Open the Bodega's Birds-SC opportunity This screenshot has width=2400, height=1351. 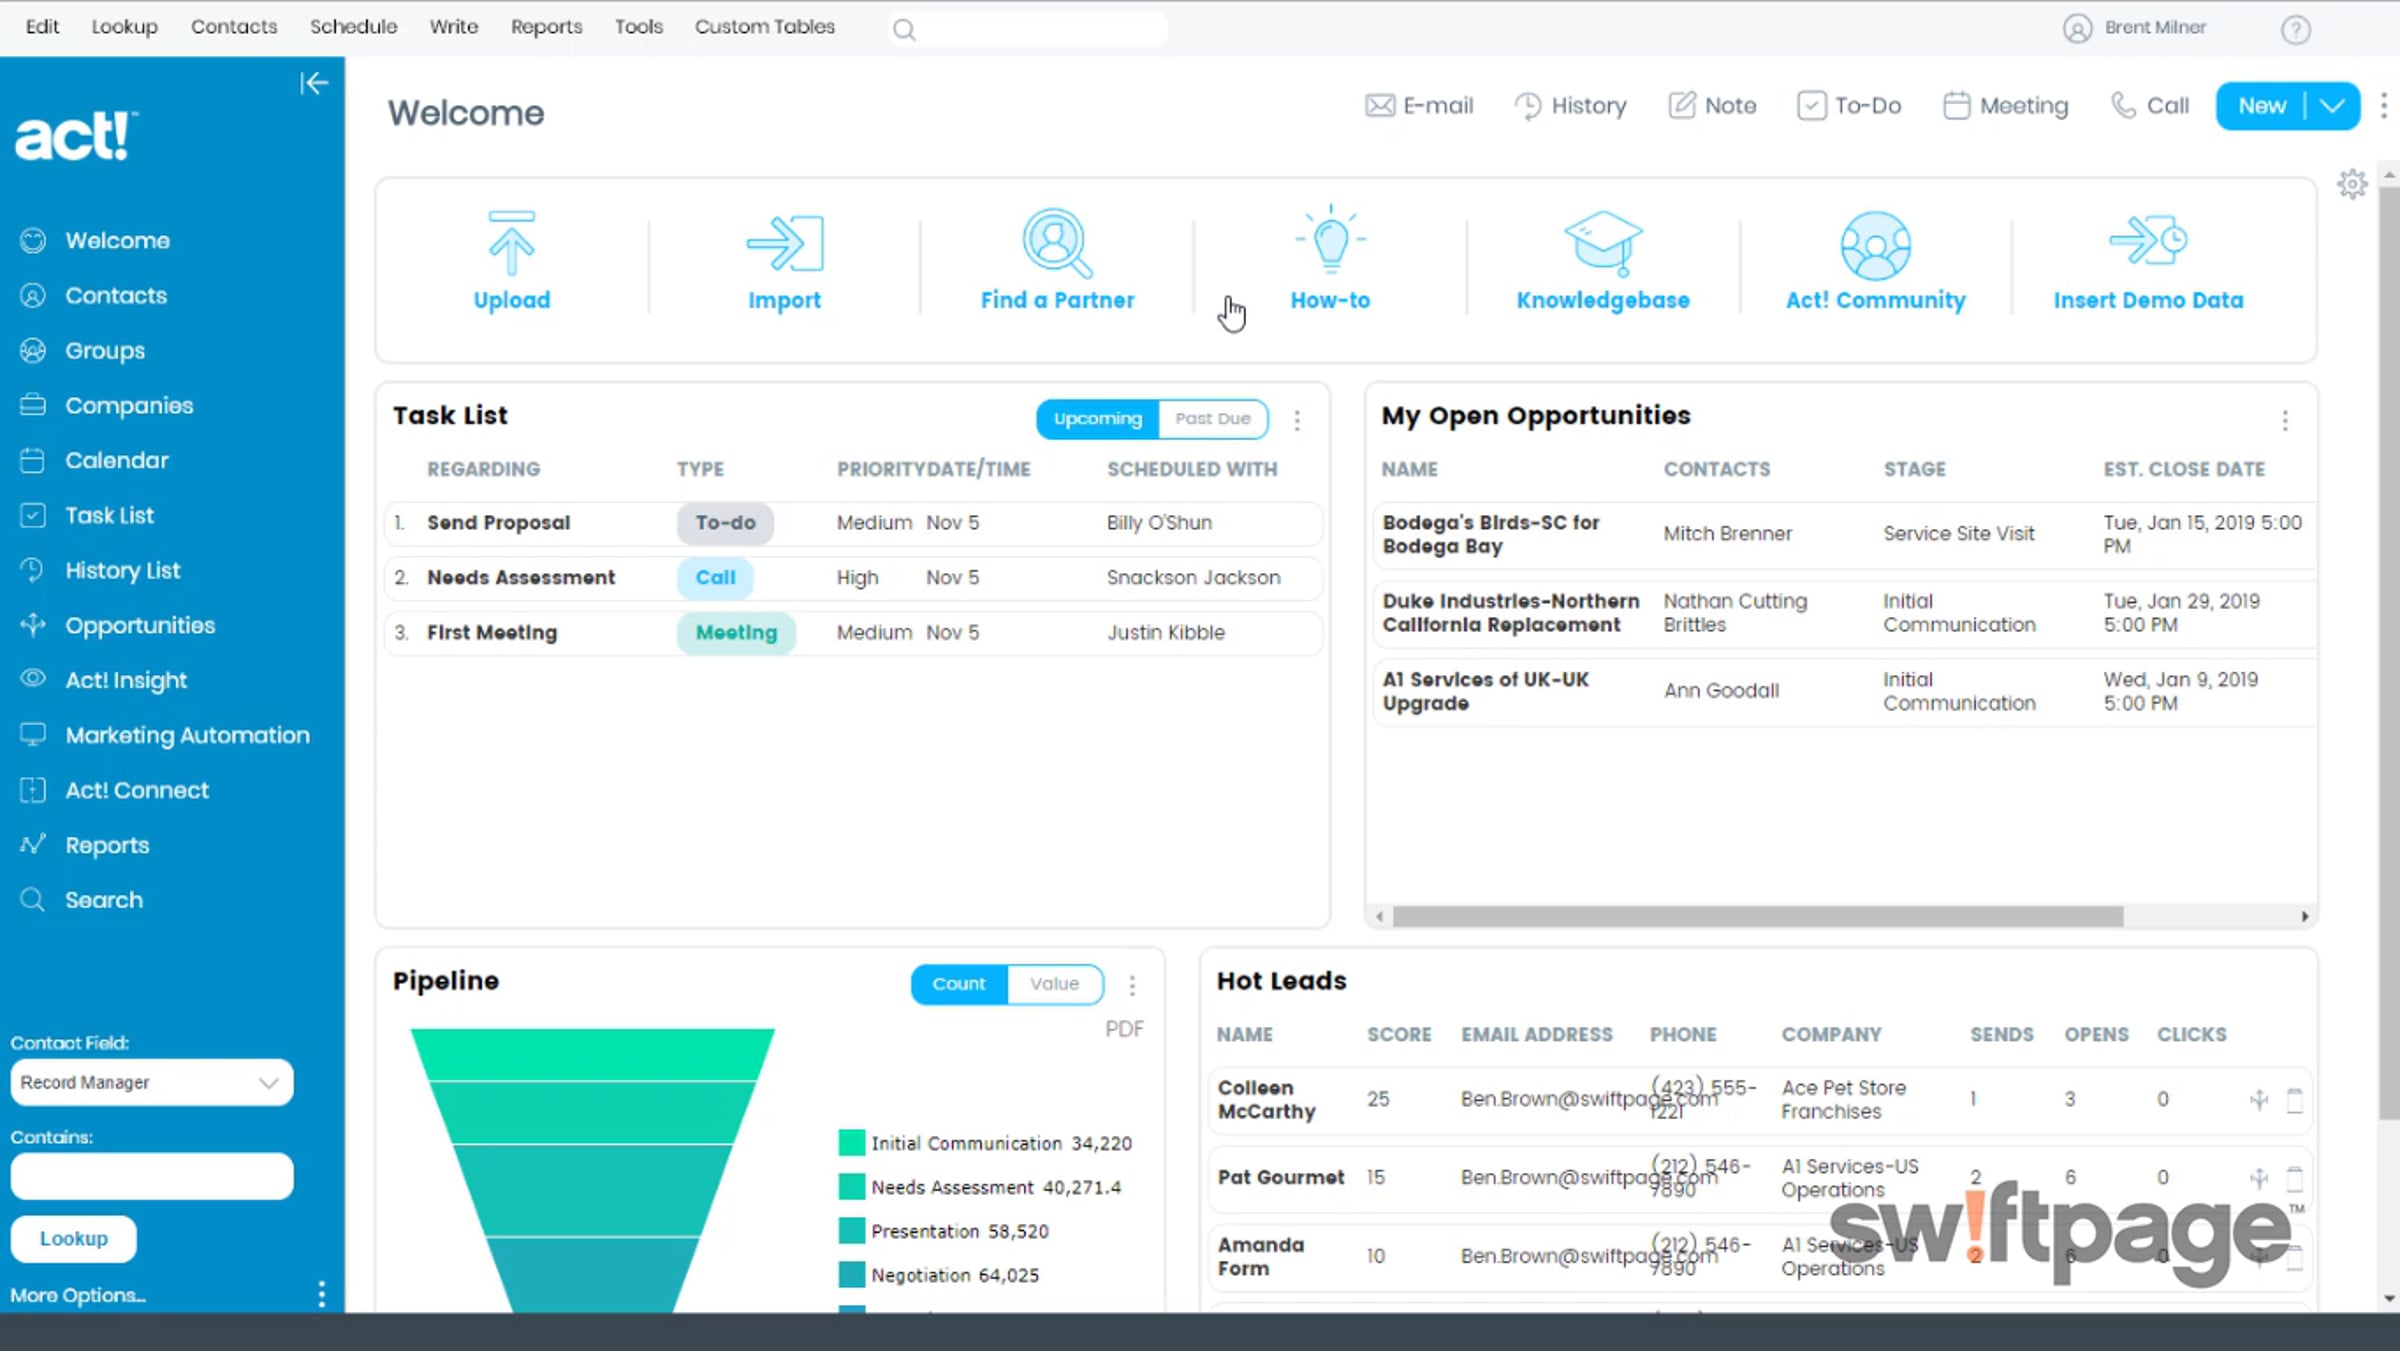point(1845,534)
